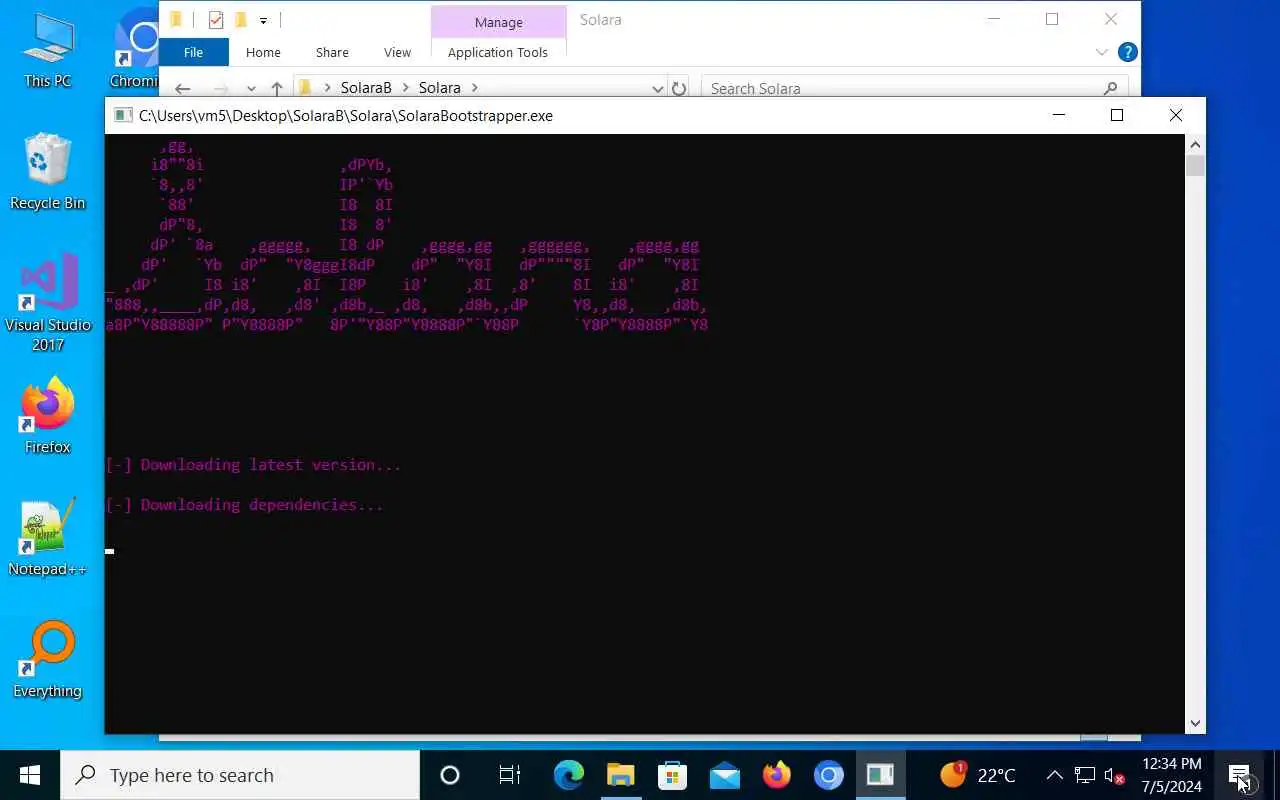The image size is (1280, 800).
Task: Open Microsoft Edge from the taskbar
Action: point(569,775)
